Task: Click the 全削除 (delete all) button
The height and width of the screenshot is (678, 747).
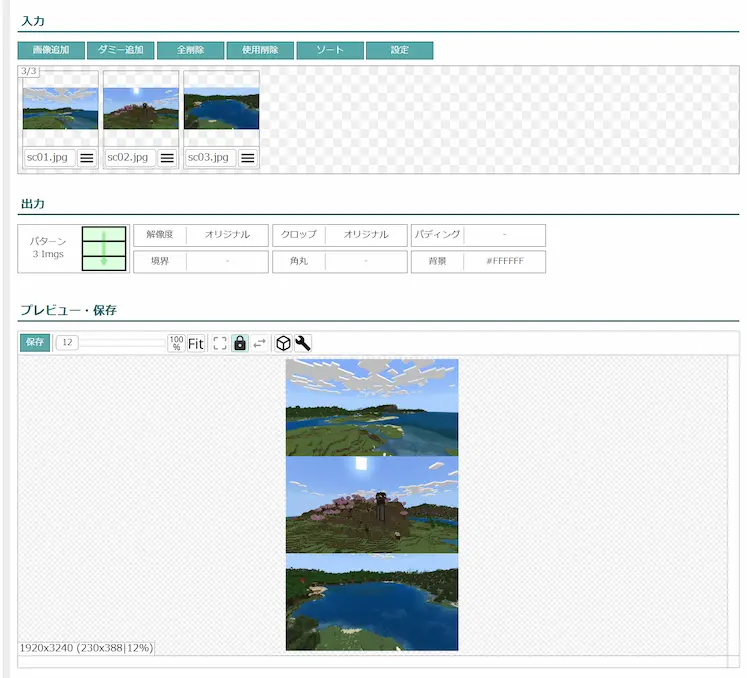Action: 190,50
